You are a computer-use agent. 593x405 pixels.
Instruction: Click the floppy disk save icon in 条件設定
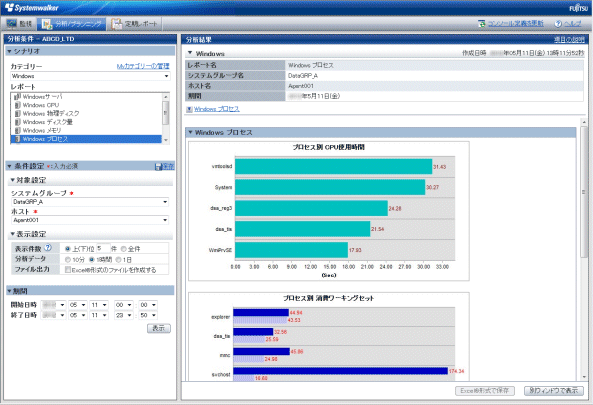(158, 167)
